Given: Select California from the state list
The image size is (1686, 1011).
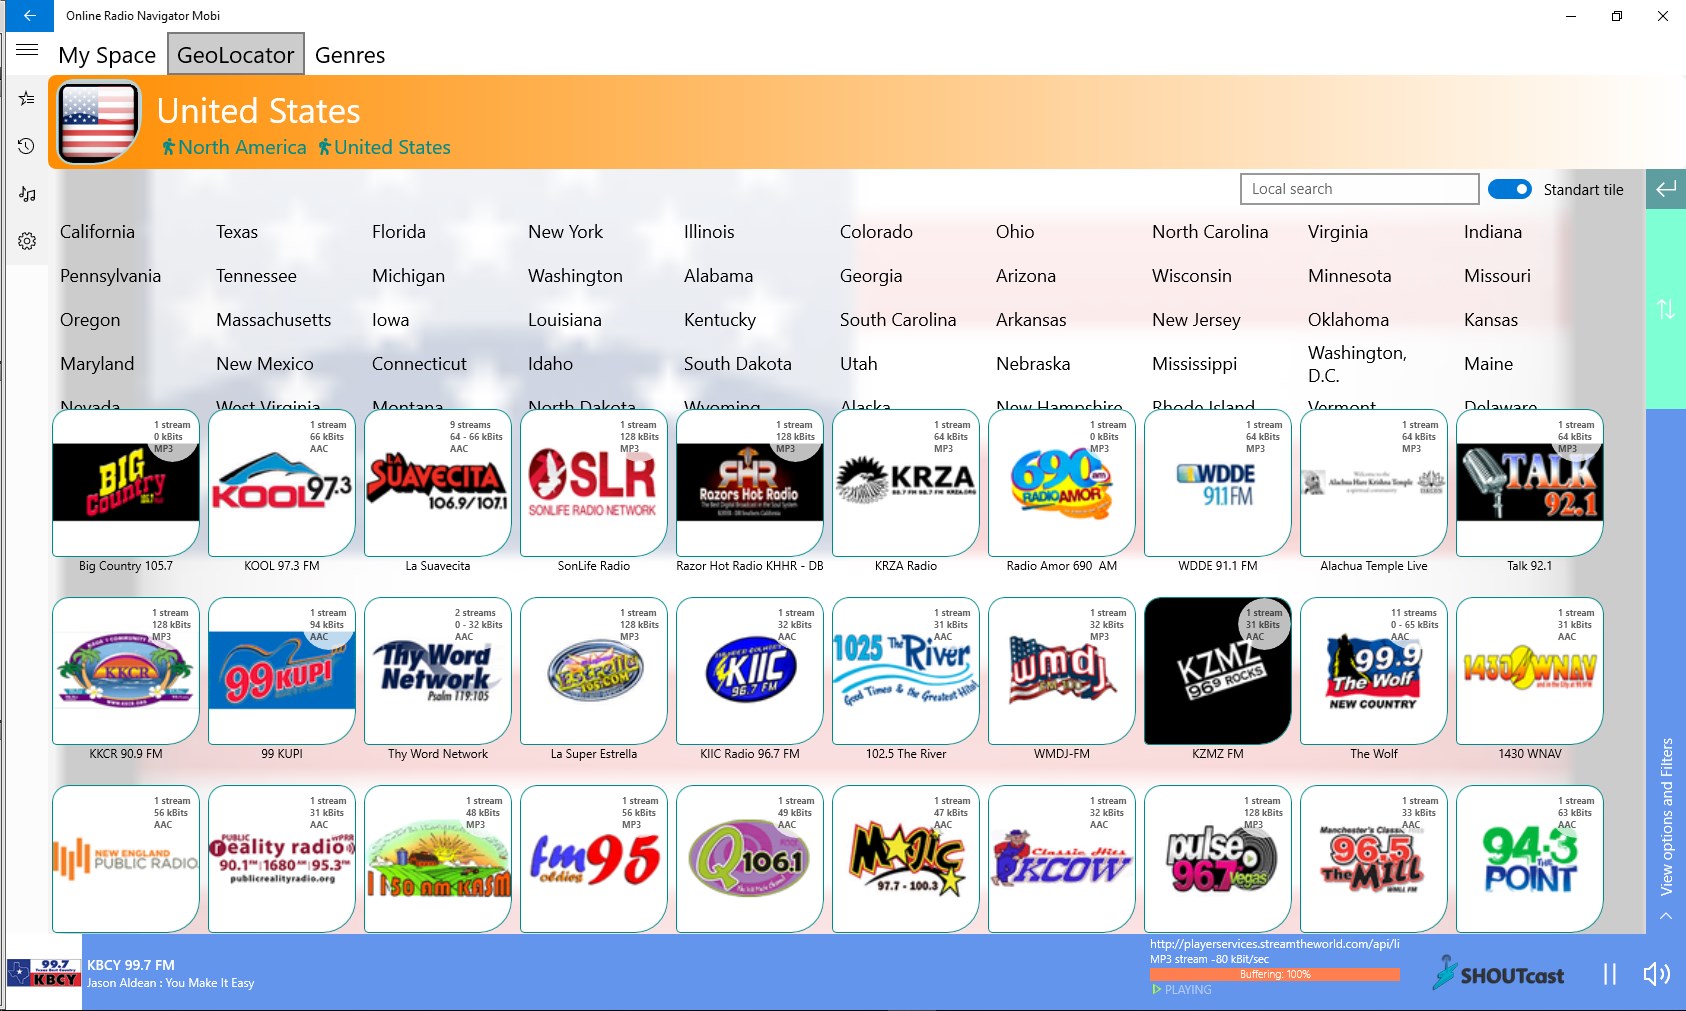Looking at the screenshot, I should click(97, 232).
